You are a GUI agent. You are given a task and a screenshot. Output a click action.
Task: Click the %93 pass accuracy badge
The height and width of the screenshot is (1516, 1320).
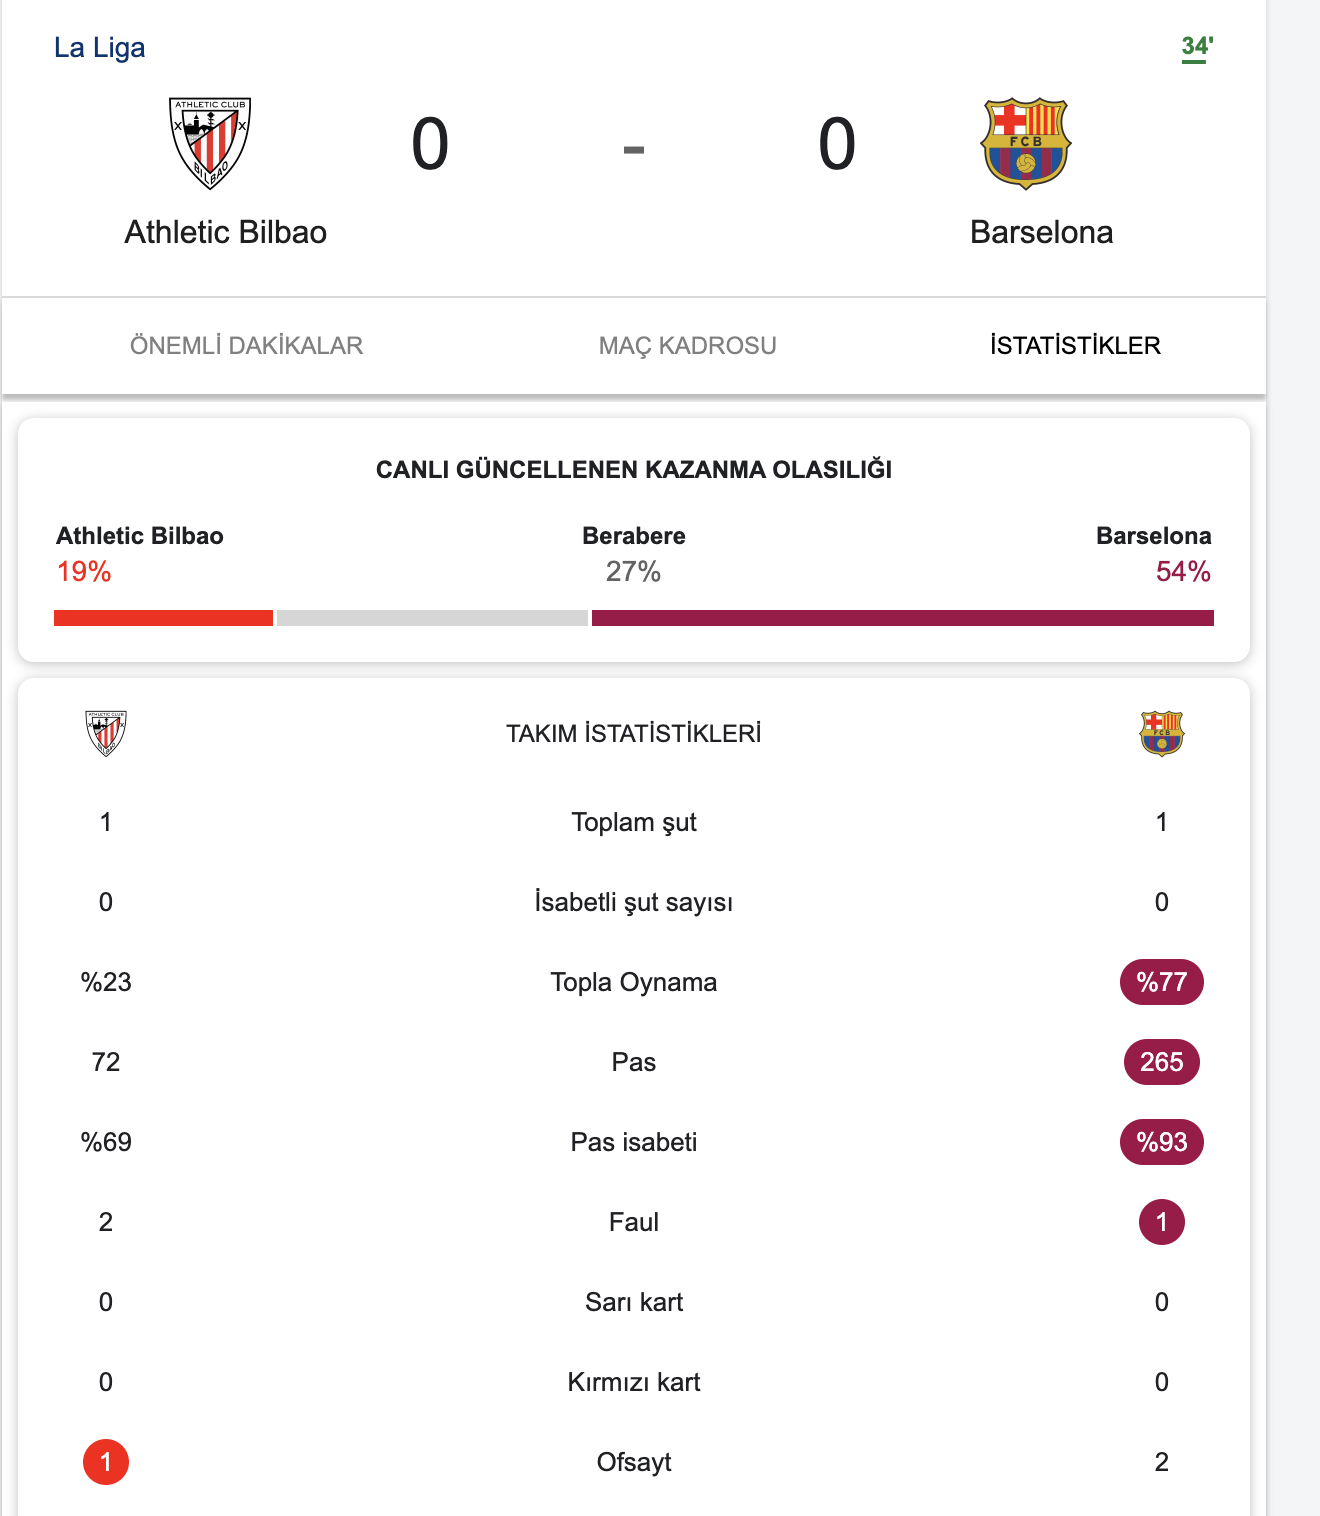(x=1161, y=1142)
